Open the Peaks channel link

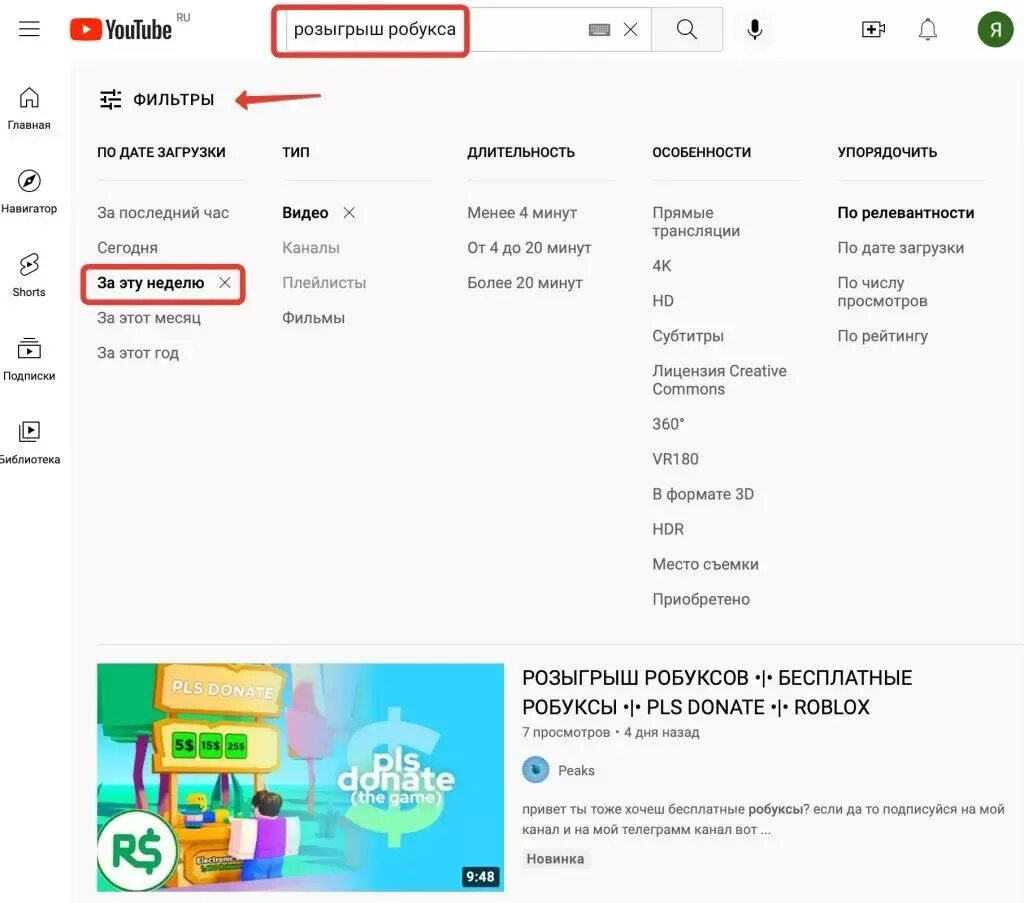tap(576, 770)
